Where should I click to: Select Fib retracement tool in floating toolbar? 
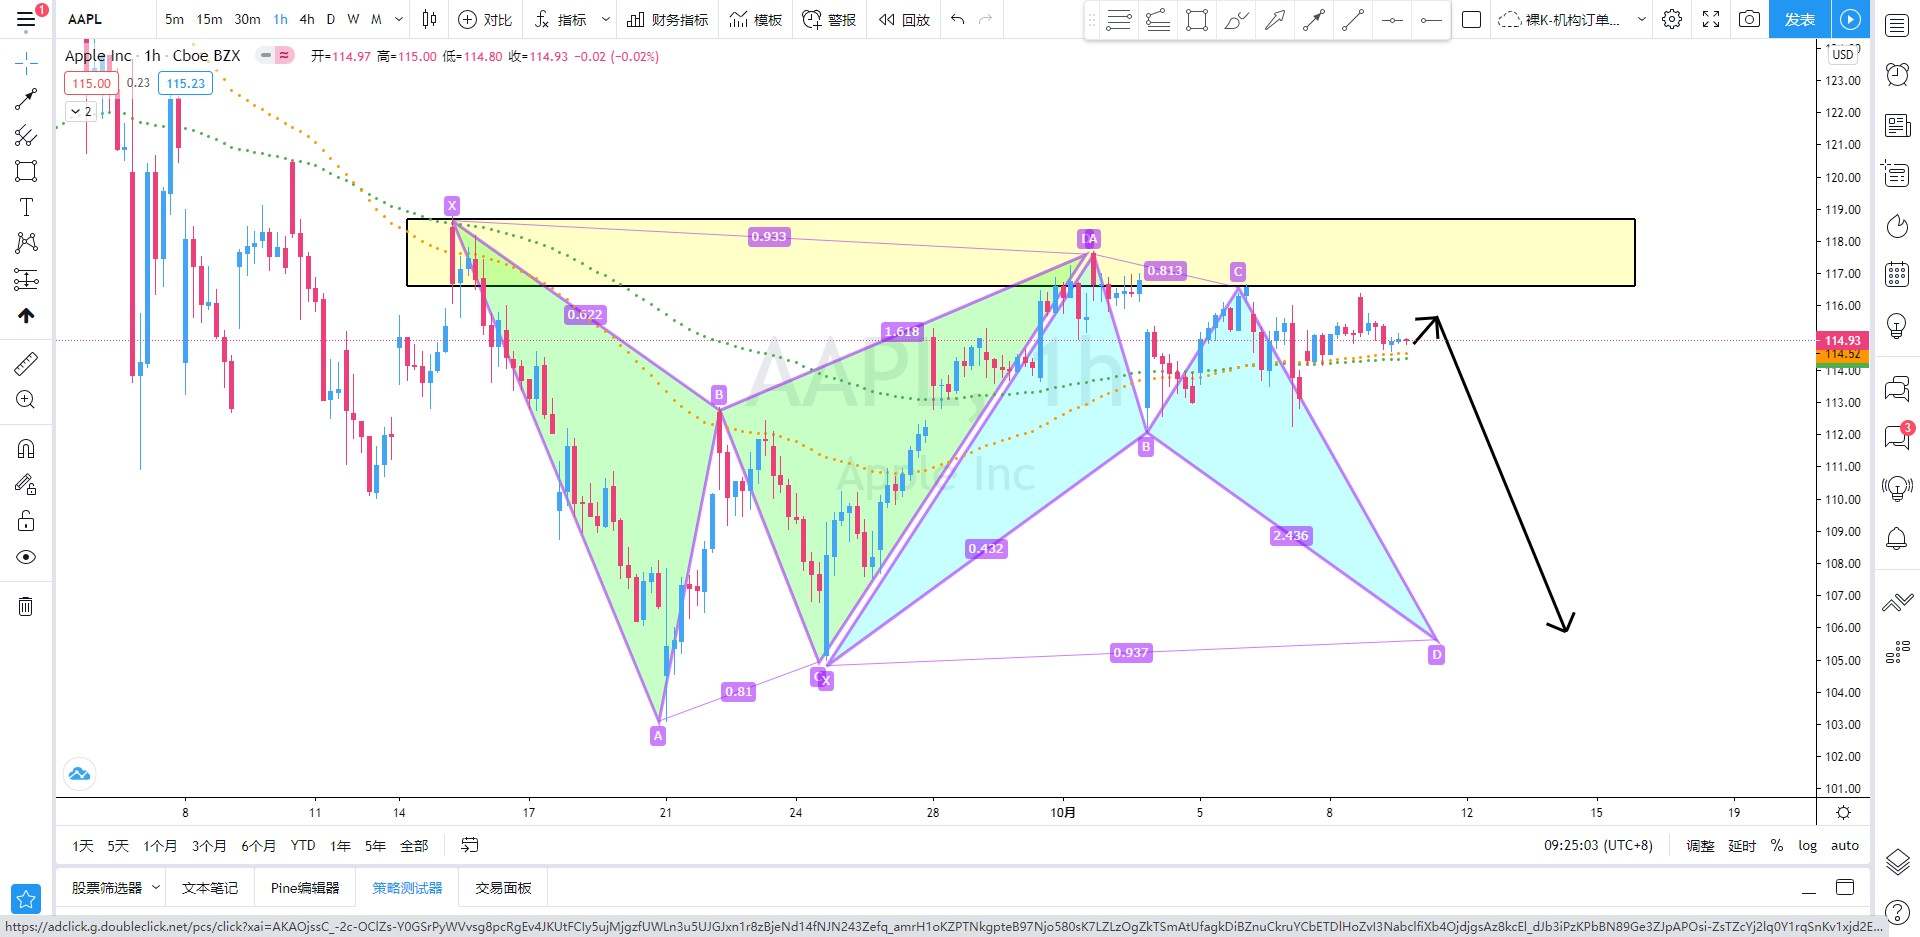click(x=1119, y=20)
